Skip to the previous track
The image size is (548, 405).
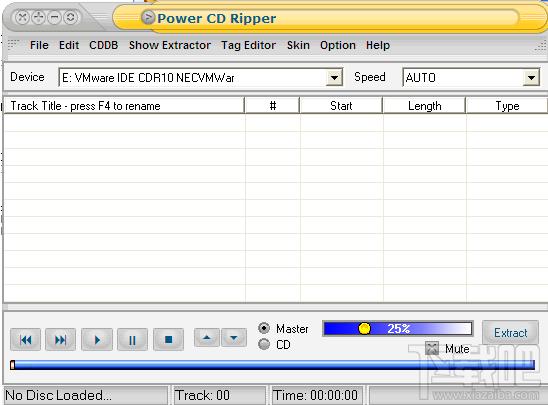(x=26, y=339)
